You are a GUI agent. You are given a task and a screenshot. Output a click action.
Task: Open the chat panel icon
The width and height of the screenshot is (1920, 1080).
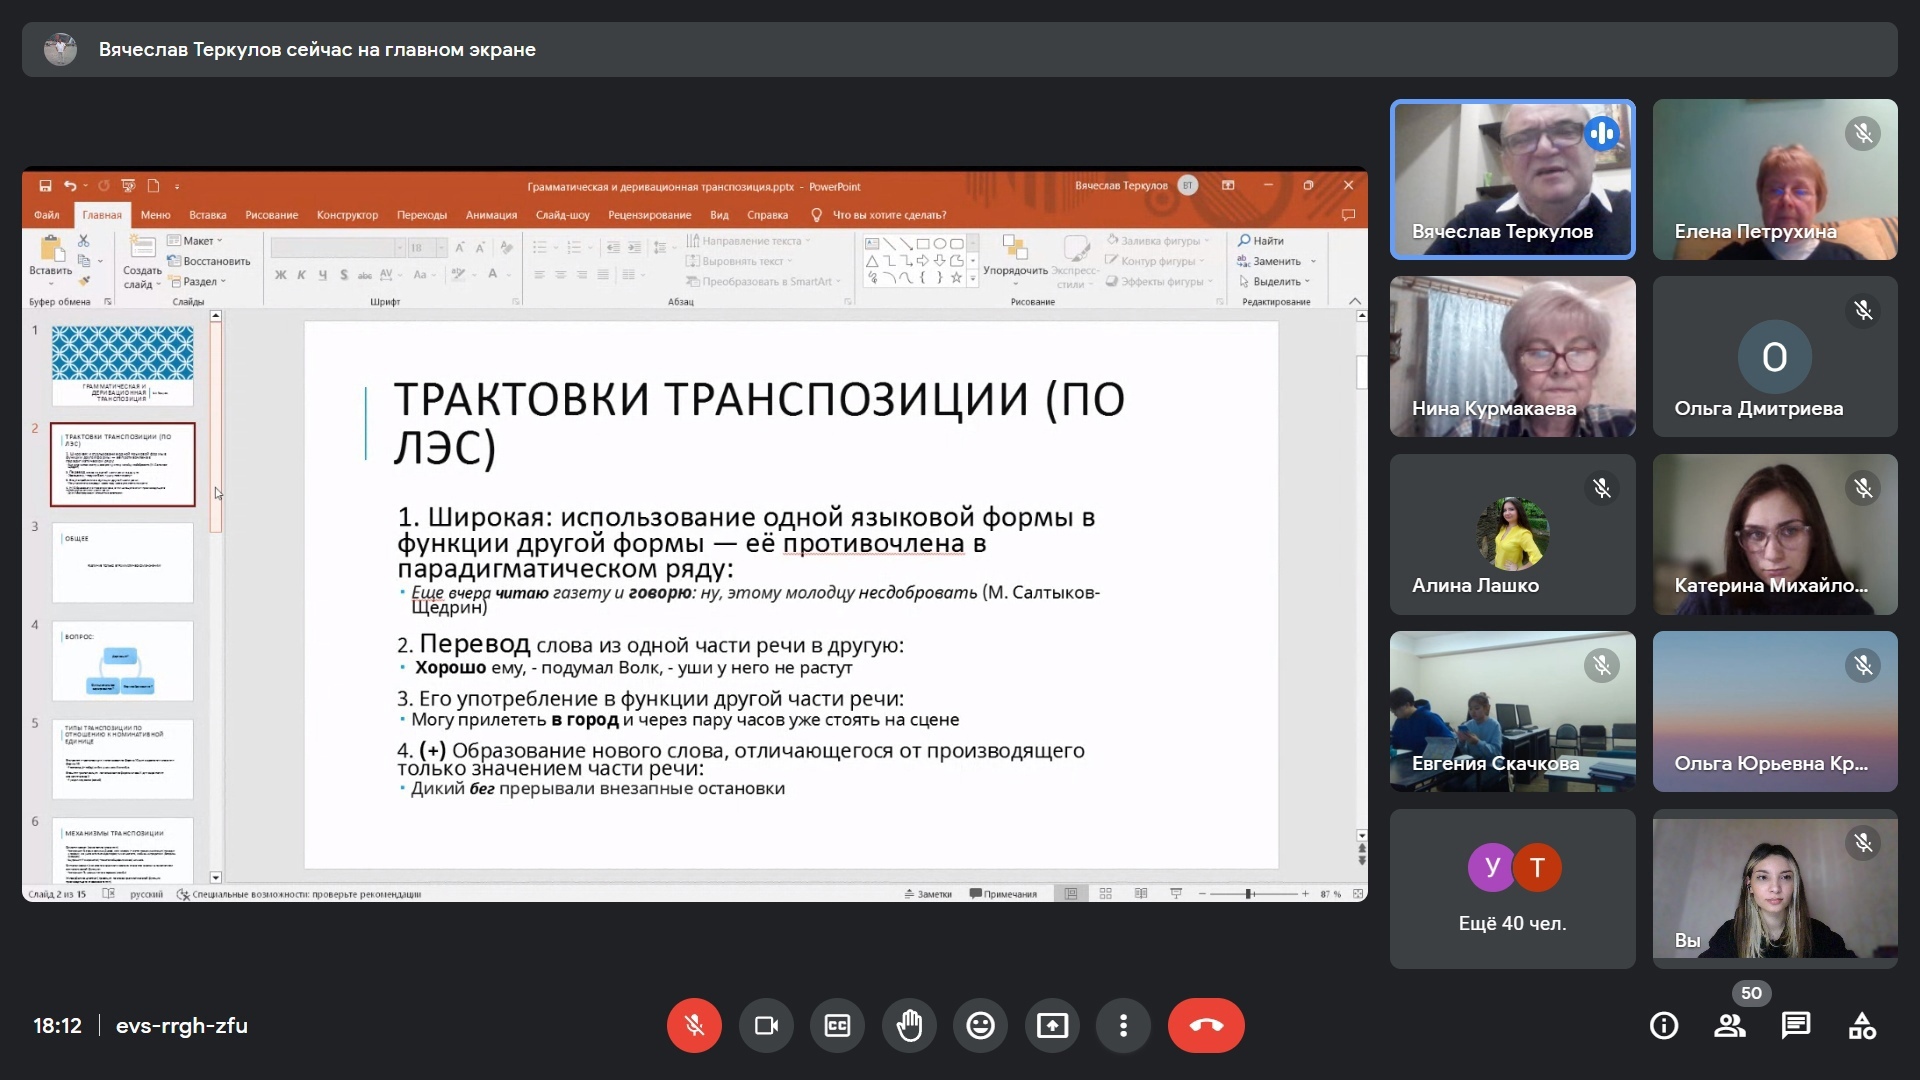click(x=1796, y=1025)
